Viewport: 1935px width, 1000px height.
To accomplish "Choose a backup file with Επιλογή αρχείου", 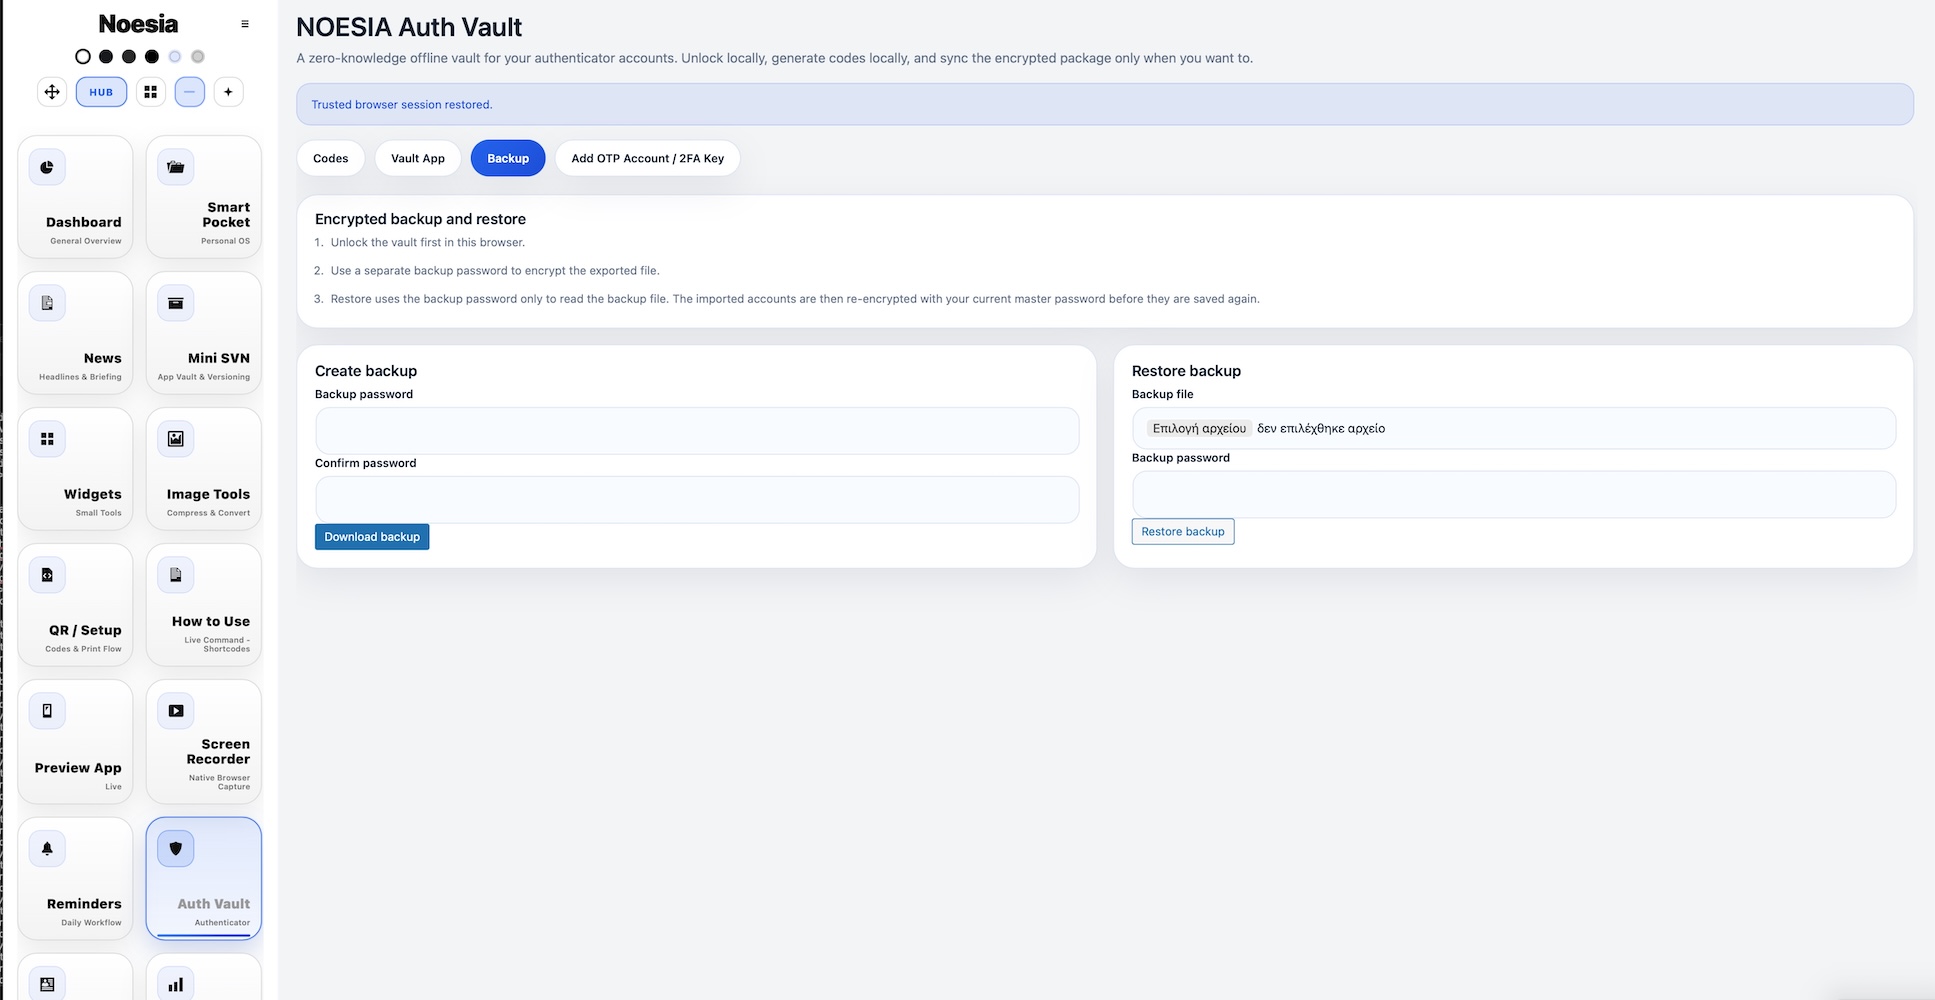I will [1199, 428].
